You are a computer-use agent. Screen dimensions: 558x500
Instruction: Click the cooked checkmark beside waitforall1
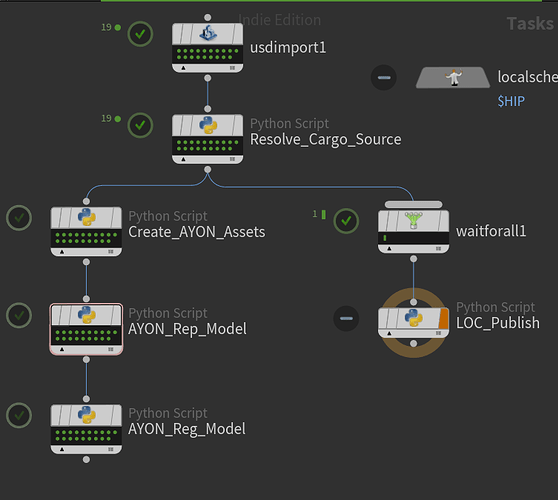[x=346, y=221]
